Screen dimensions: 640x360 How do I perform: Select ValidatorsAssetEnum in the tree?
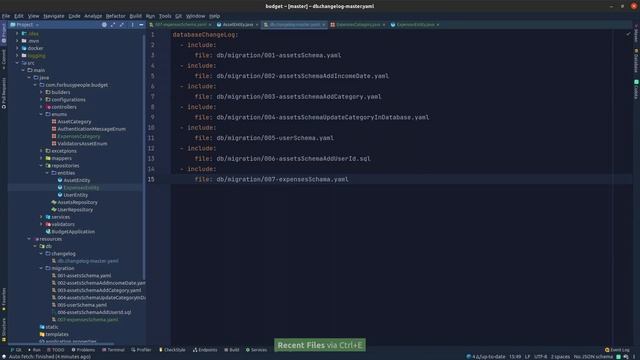pos(82,144)
